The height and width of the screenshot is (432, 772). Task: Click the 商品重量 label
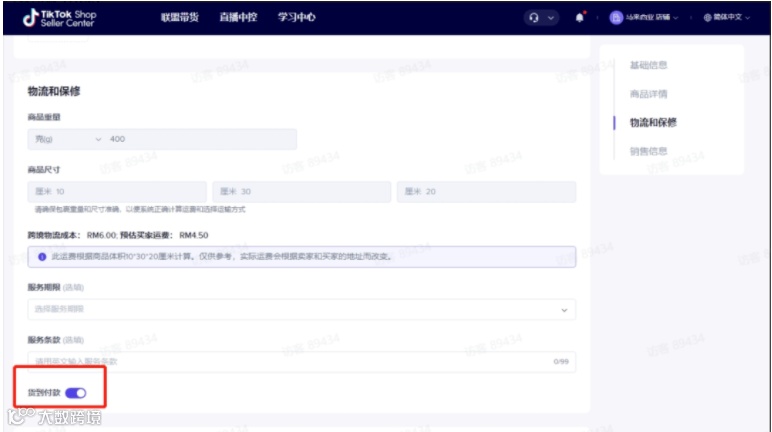tap(44, 117)
